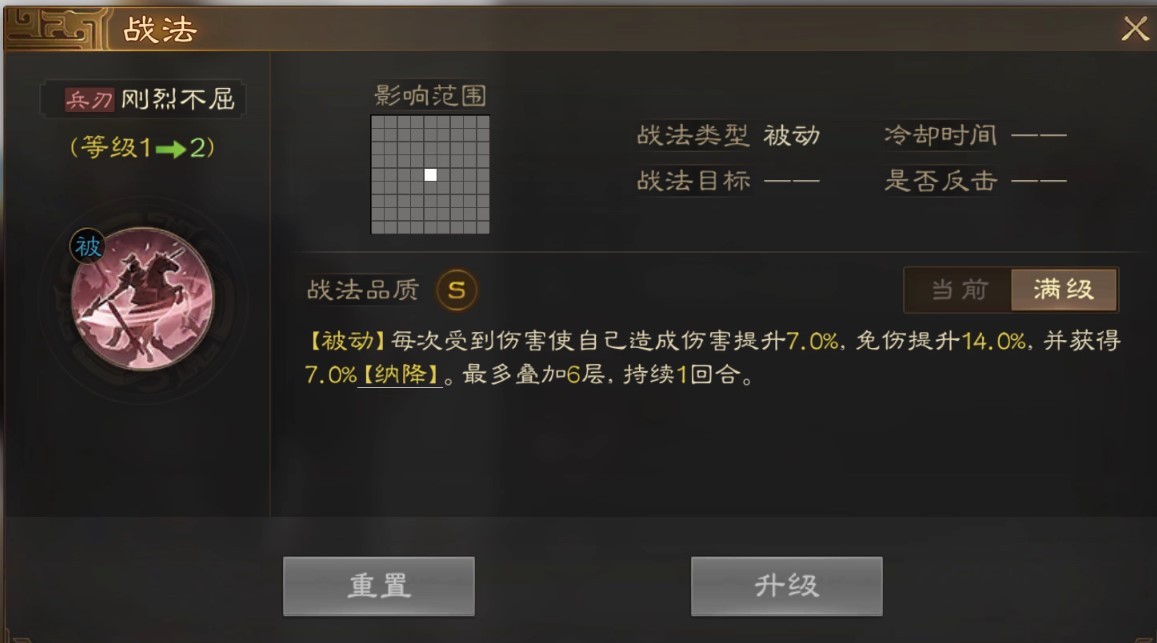Click the 刚烈不屈 skill portrait icon
The width and height of the screenshot is (1157, 643).
[142, 298]
